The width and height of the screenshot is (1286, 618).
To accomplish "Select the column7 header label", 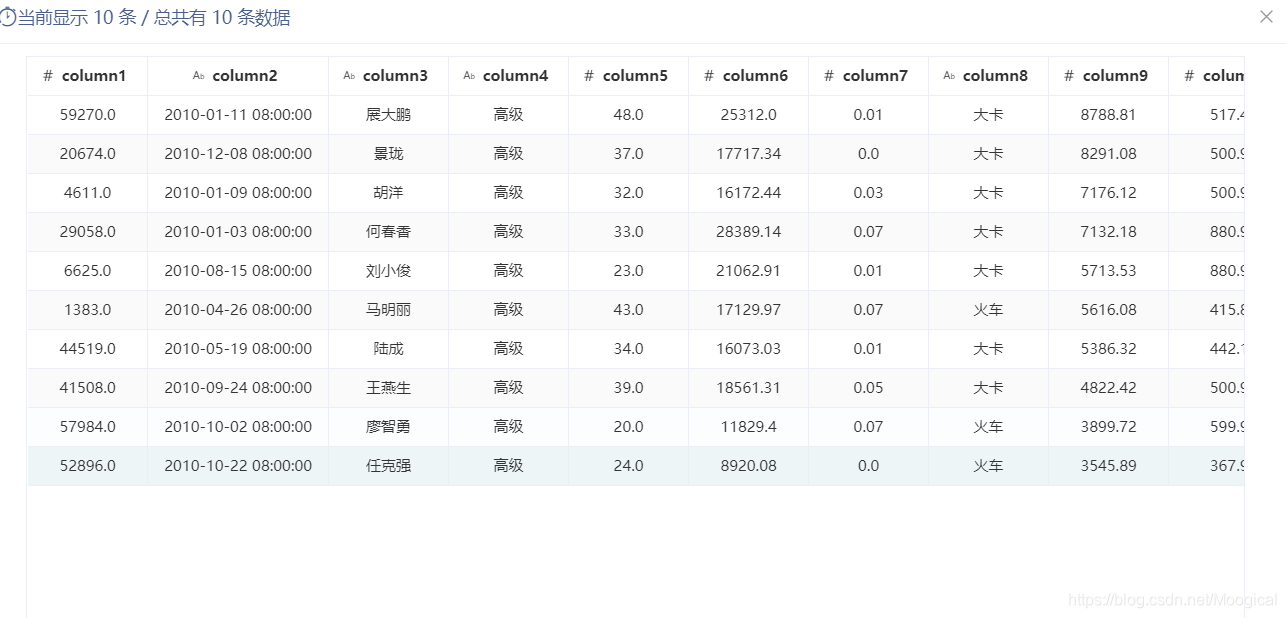I will click(x=875, y=76).
